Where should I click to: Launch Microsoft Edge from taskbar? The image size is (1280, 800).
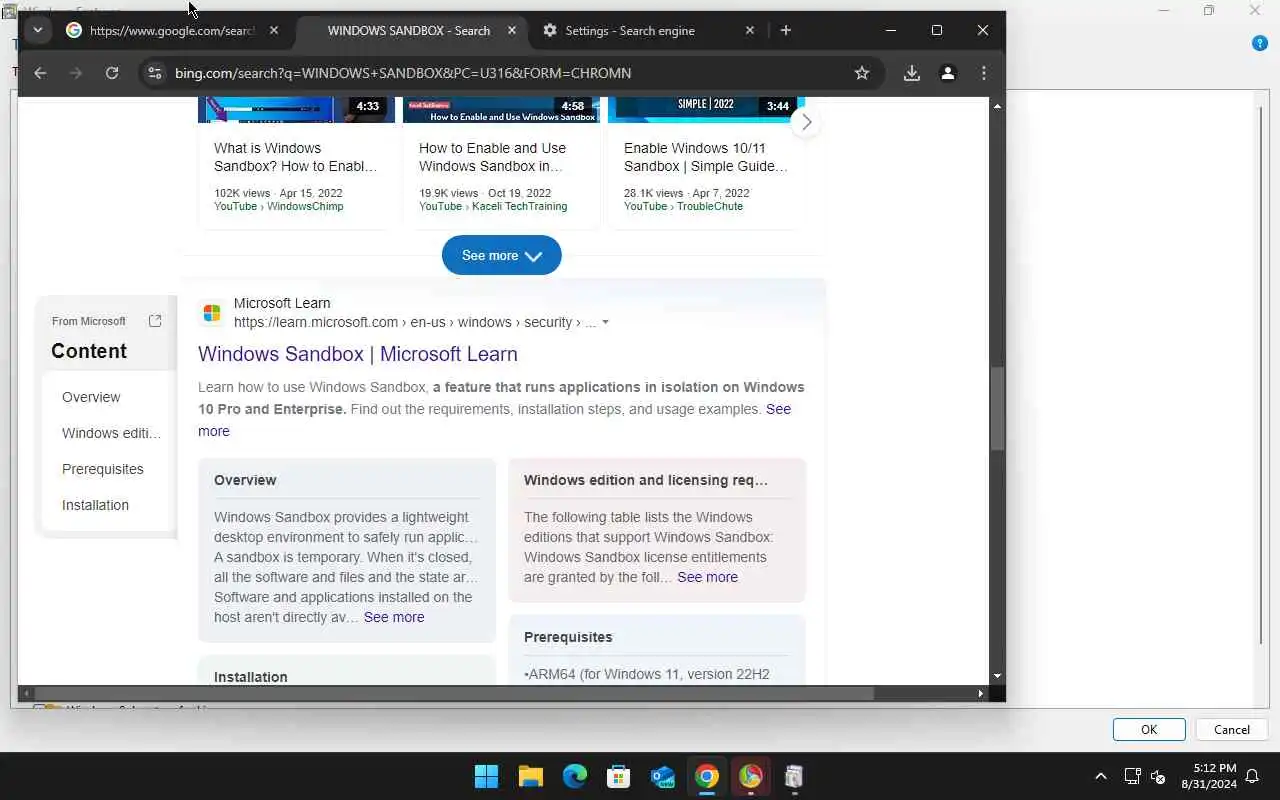click(x=575, y=777)
